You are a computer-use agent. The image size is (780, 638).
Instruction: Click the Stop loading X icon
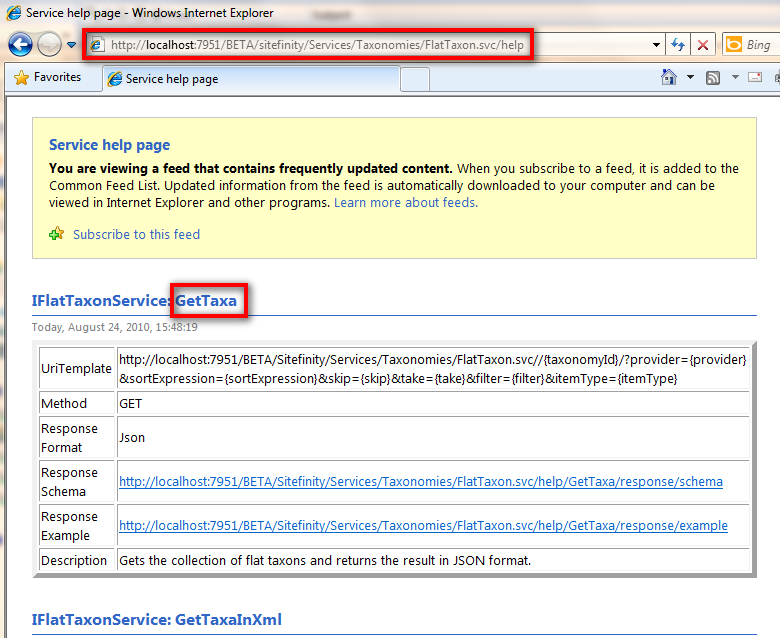click(x=703, y=45)
